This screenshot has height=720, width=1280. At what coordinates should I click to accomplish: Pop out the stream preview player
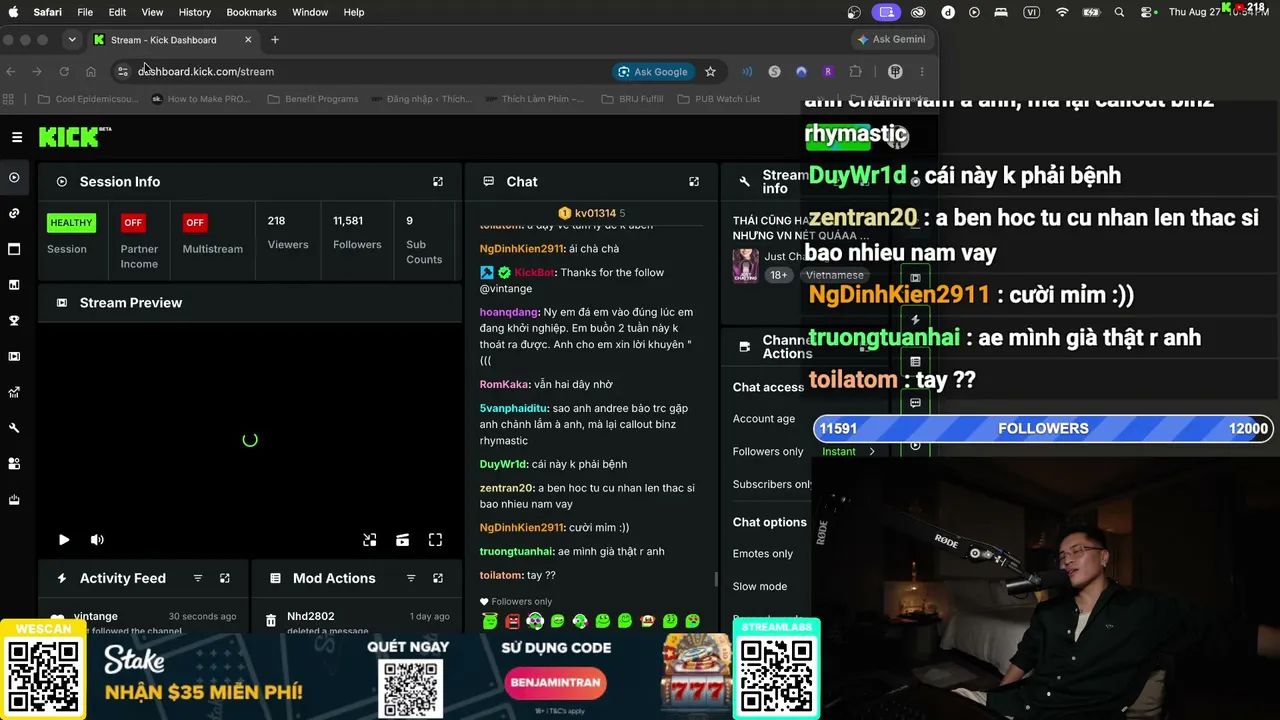370,540
